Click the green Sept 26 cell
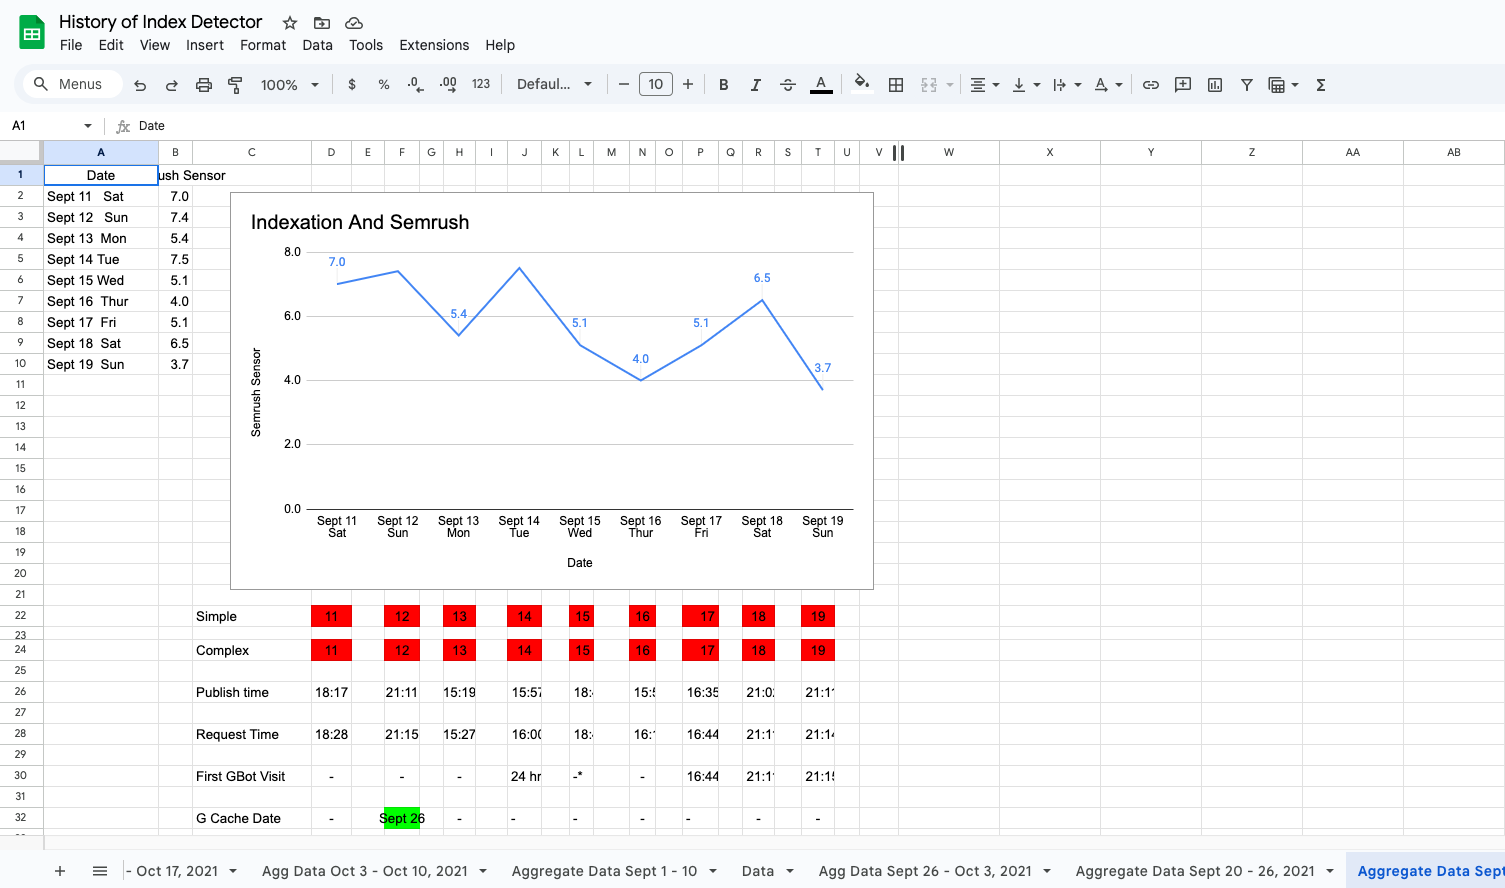The height and width of the screenshot is (888, 1505). tap(402, 818)
